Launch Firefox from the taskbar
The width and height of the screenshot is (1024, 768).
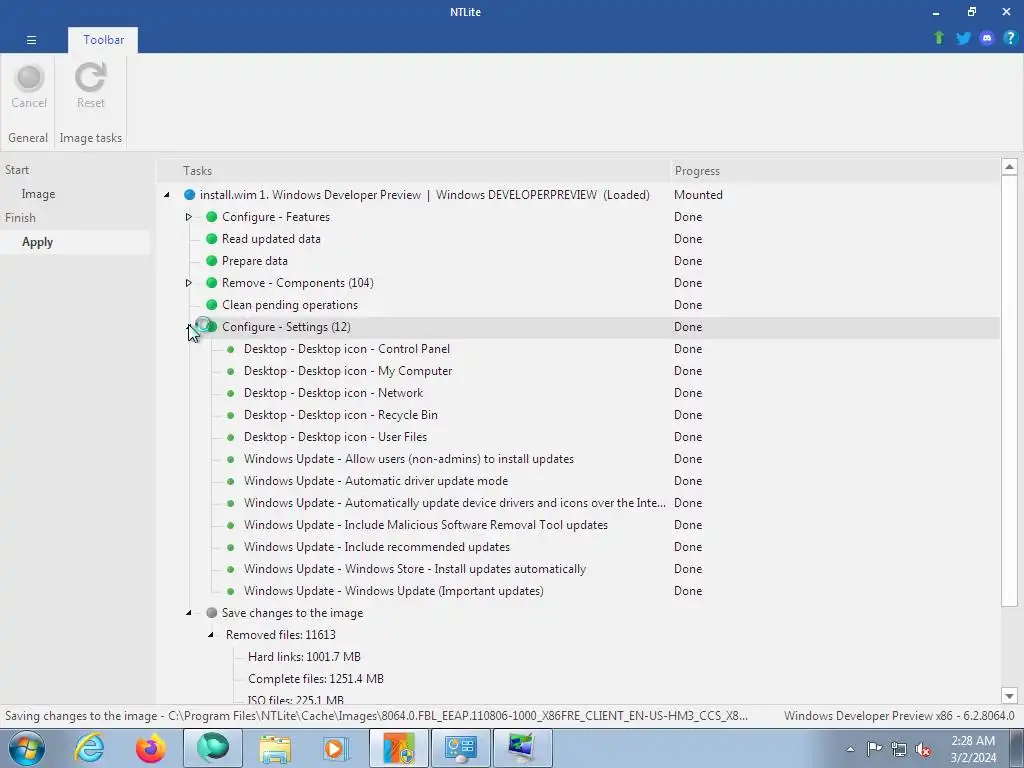coord(151,748)
